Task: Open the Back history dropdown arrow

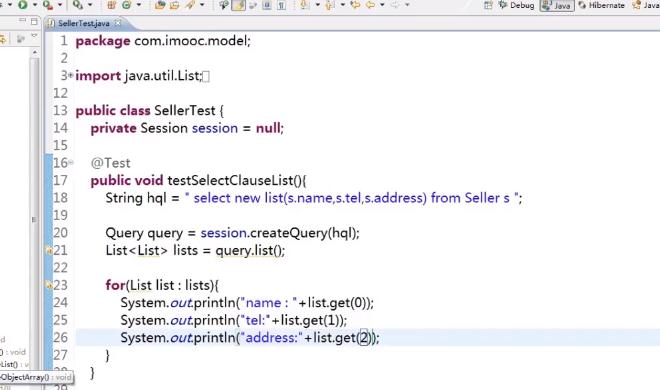Action: click(x=382, y=5)
